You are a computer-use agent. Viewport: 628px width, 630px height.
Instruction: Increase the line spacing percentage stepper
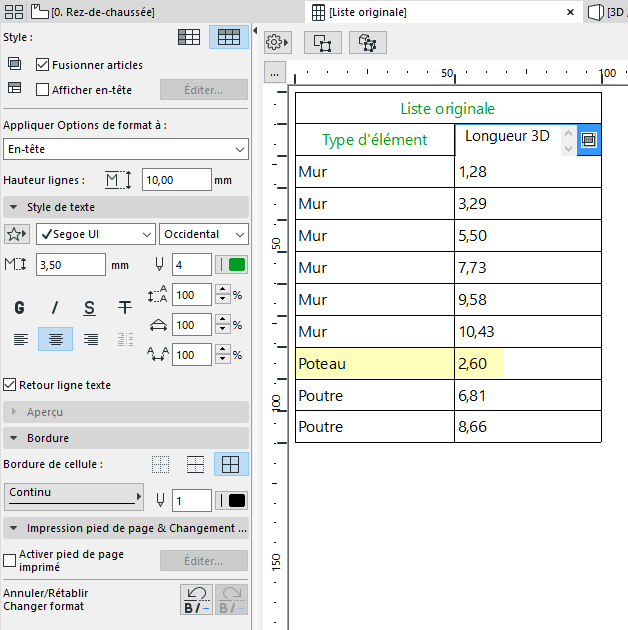pyautogui.click(x=223, y=289)
